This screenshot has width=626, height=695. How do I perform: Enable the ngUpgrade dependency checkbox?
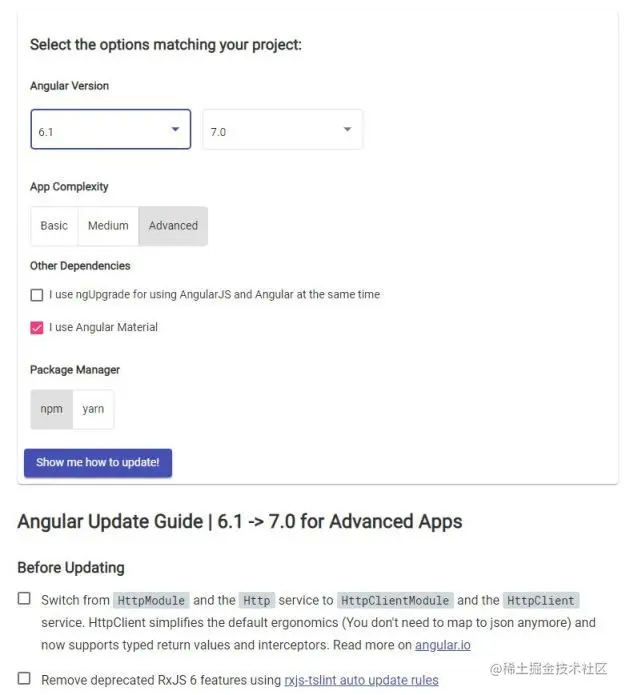pos(37,295)
